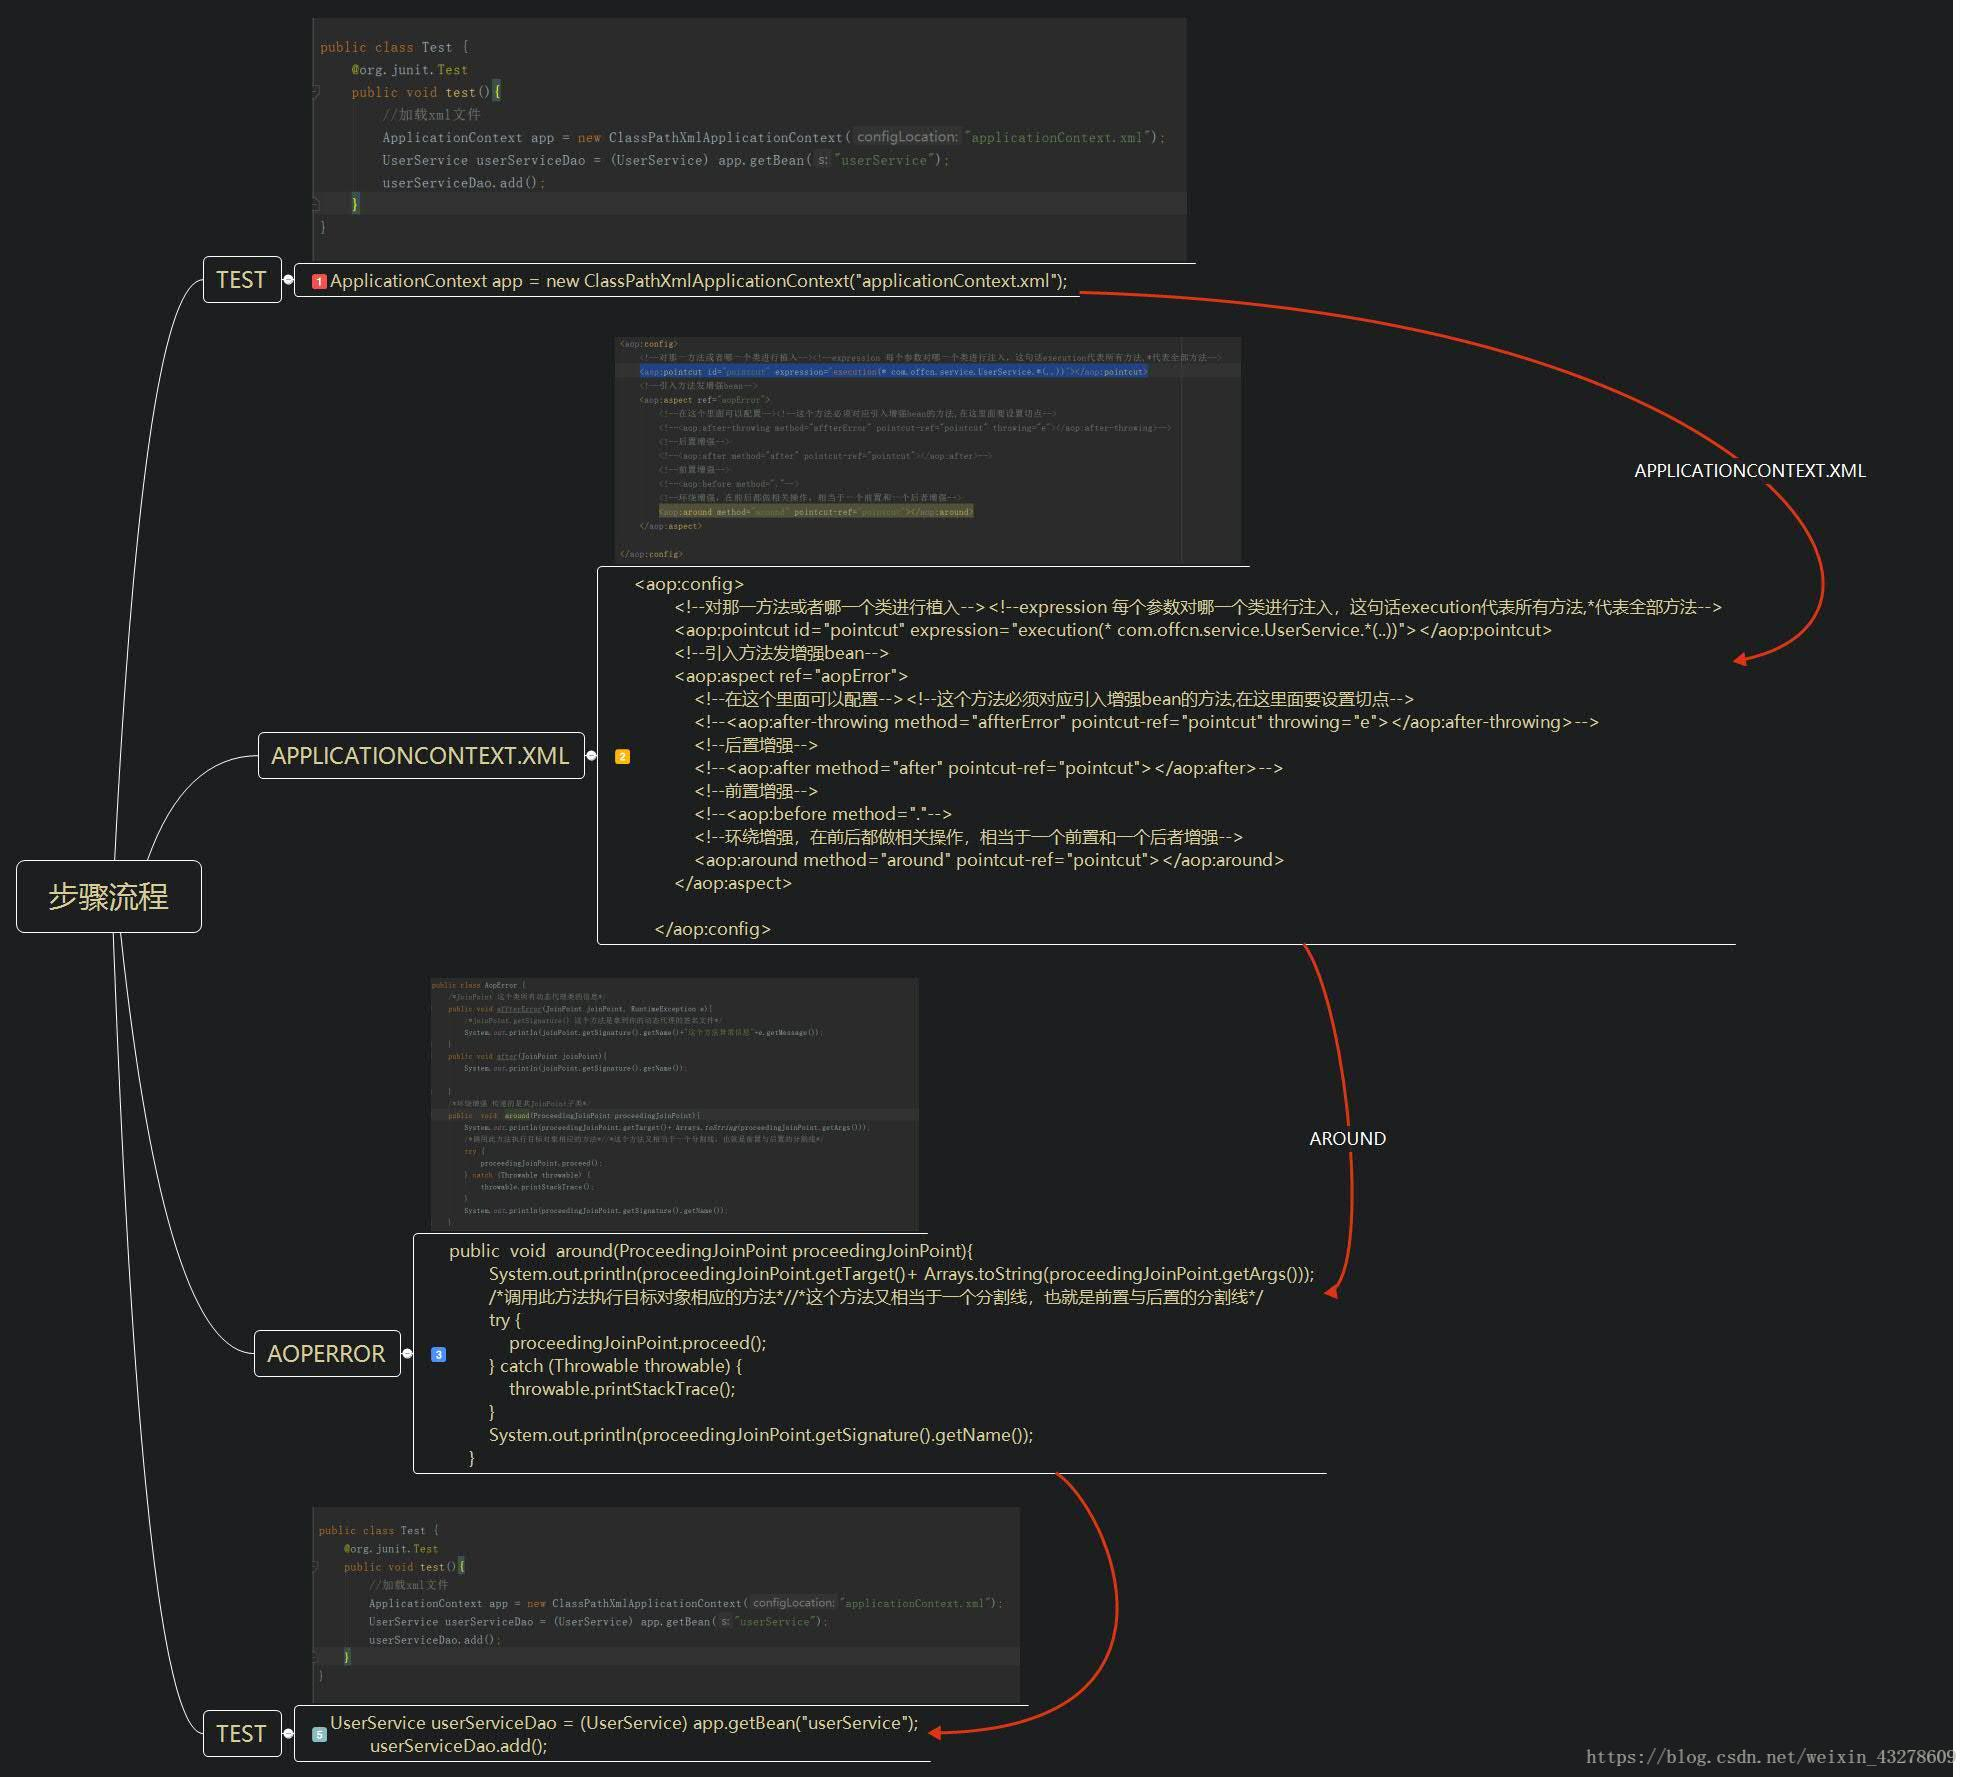Select the <aop:config> XML subtopic text
This screenshot has width=1968, height=1777.
coord(1178,756)
